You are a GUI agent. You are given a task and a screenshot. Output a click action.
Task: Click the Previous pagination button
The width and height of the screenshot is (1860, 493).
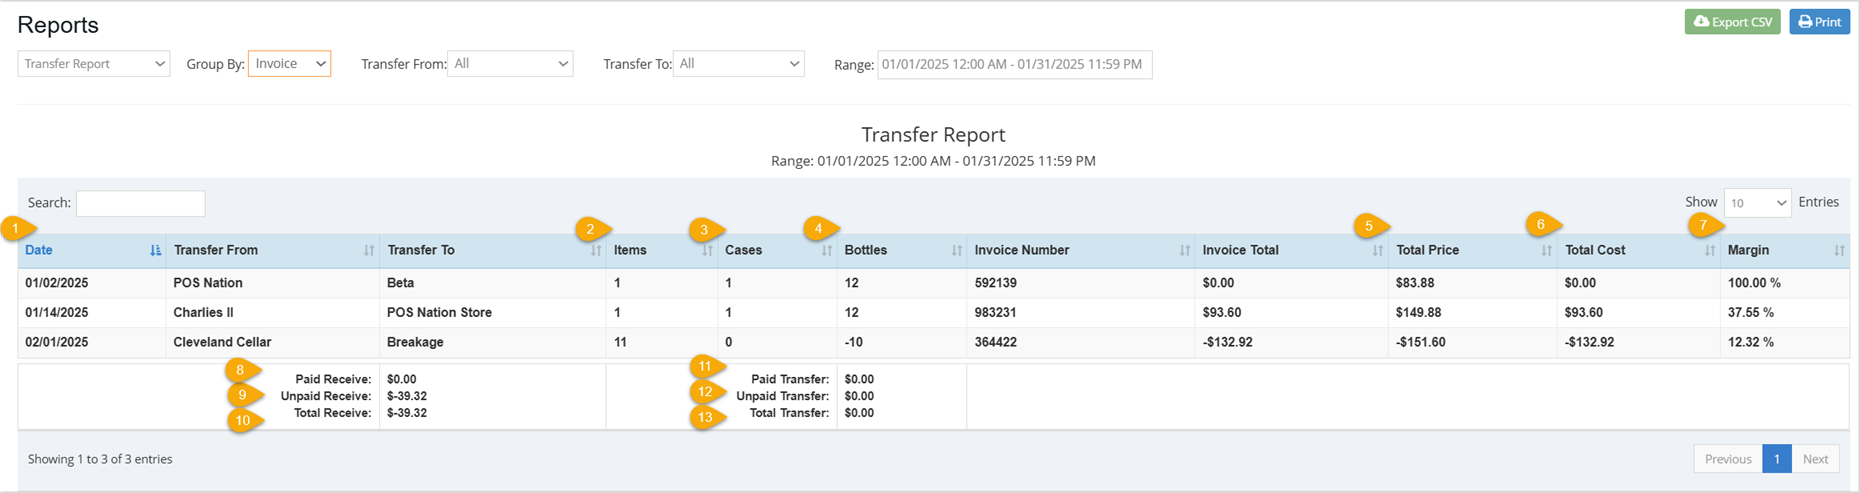[x=1727, y=459]
